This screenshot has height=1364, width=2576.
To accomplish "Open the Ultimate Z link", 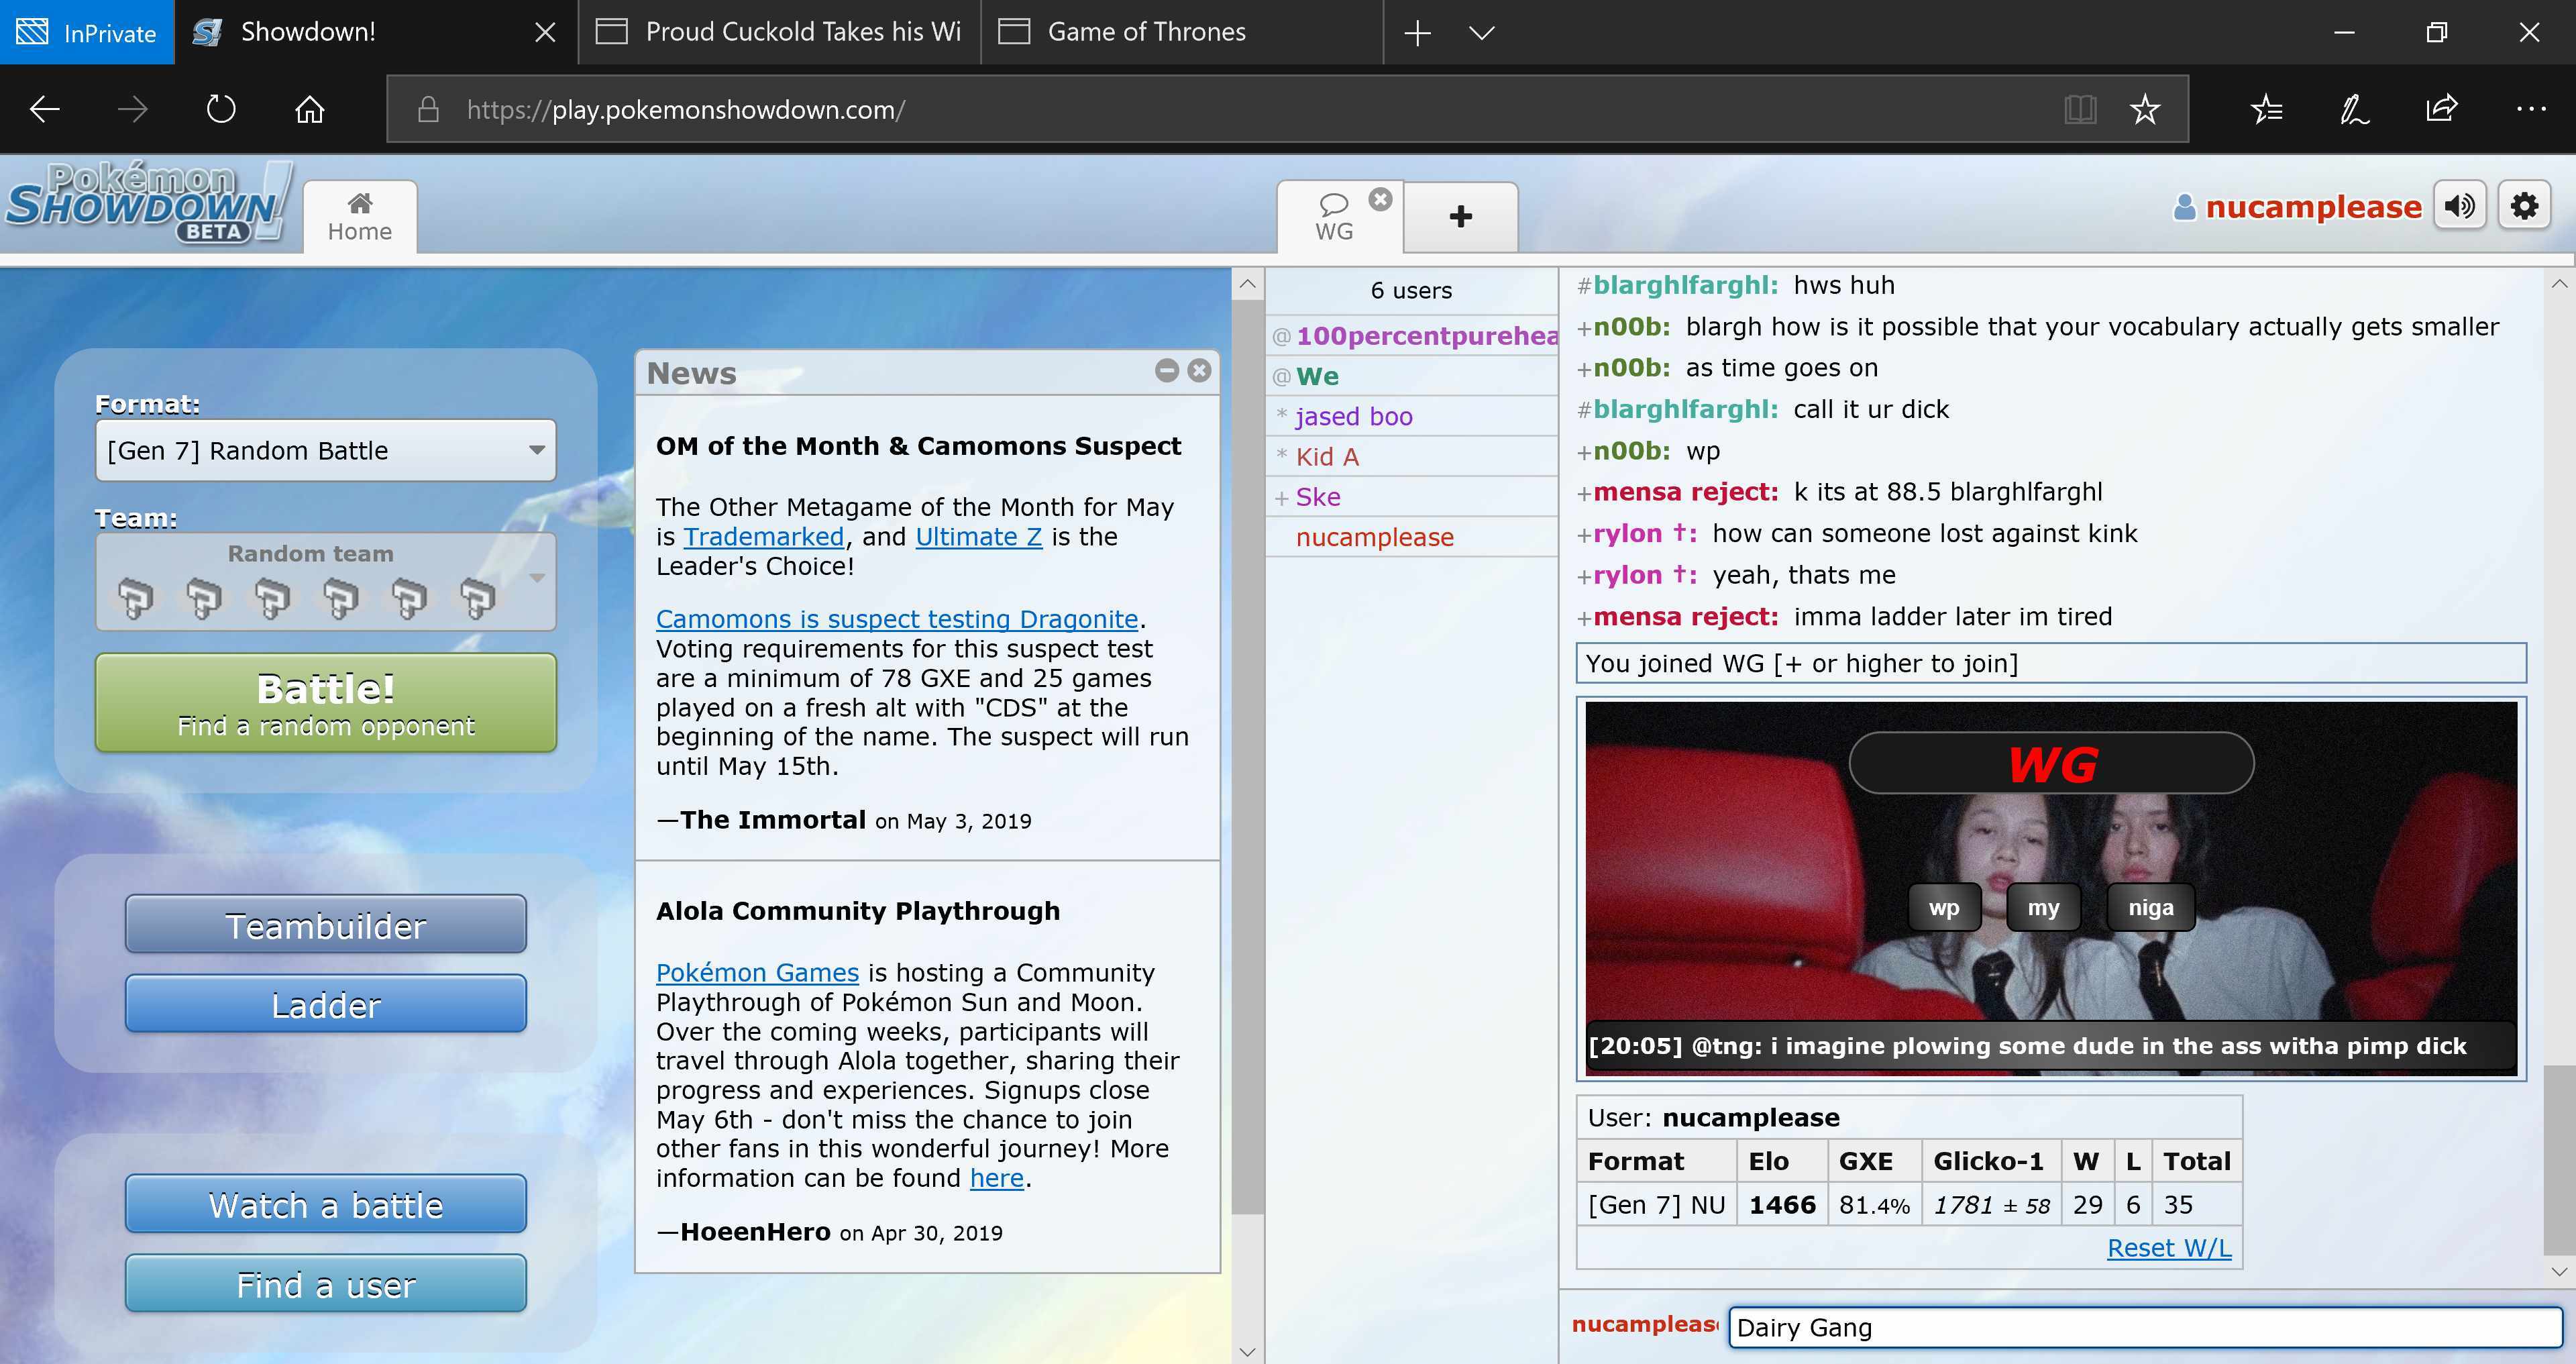I will point(979,537).
